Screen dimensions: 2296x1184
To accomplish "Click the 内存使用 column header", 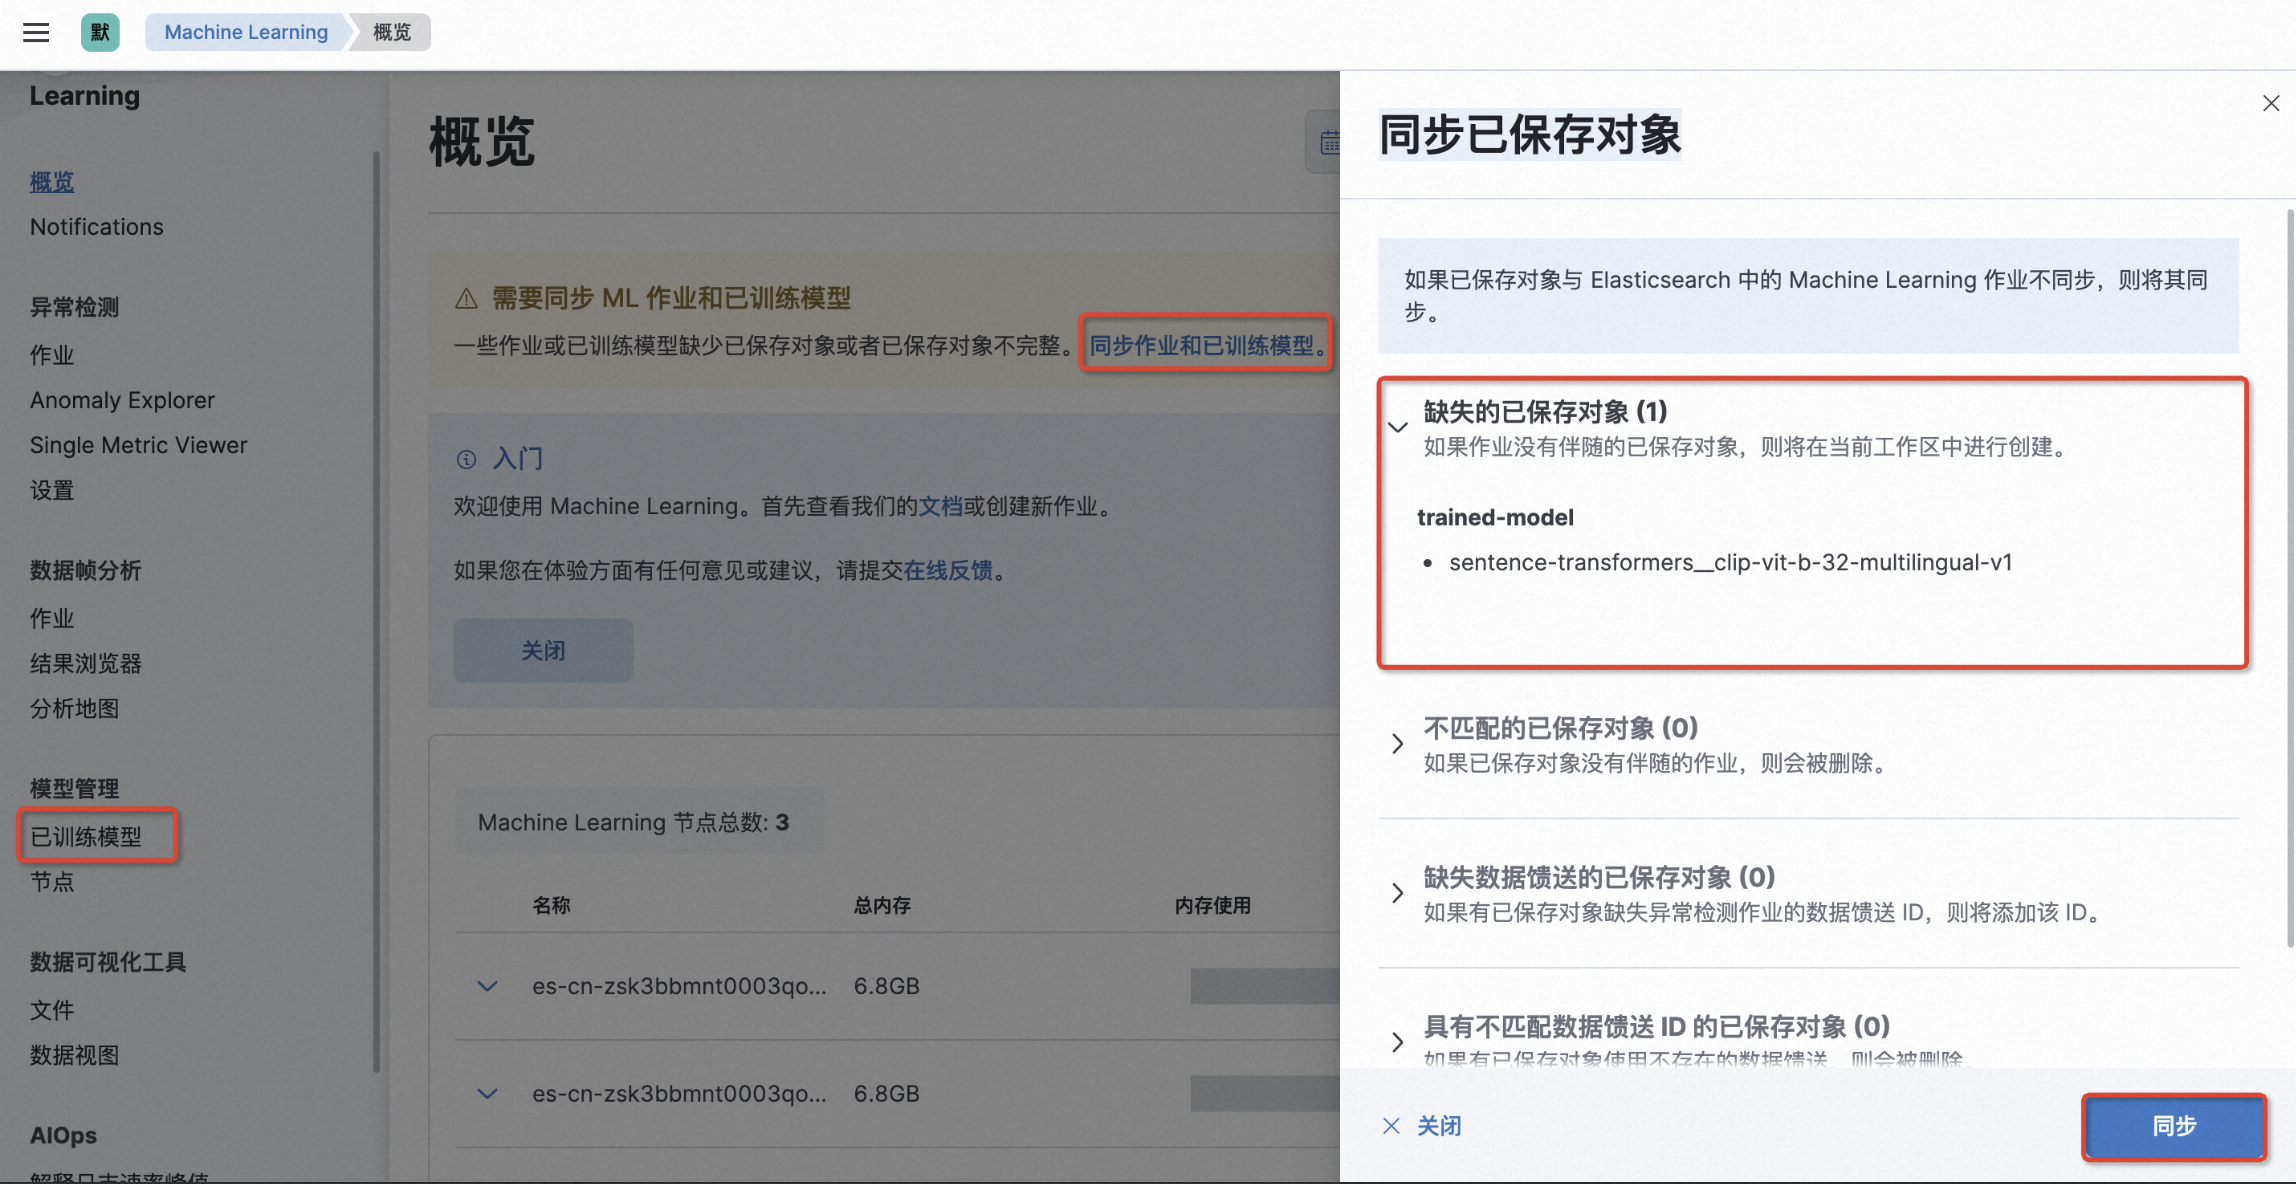I will [1213, 905].
